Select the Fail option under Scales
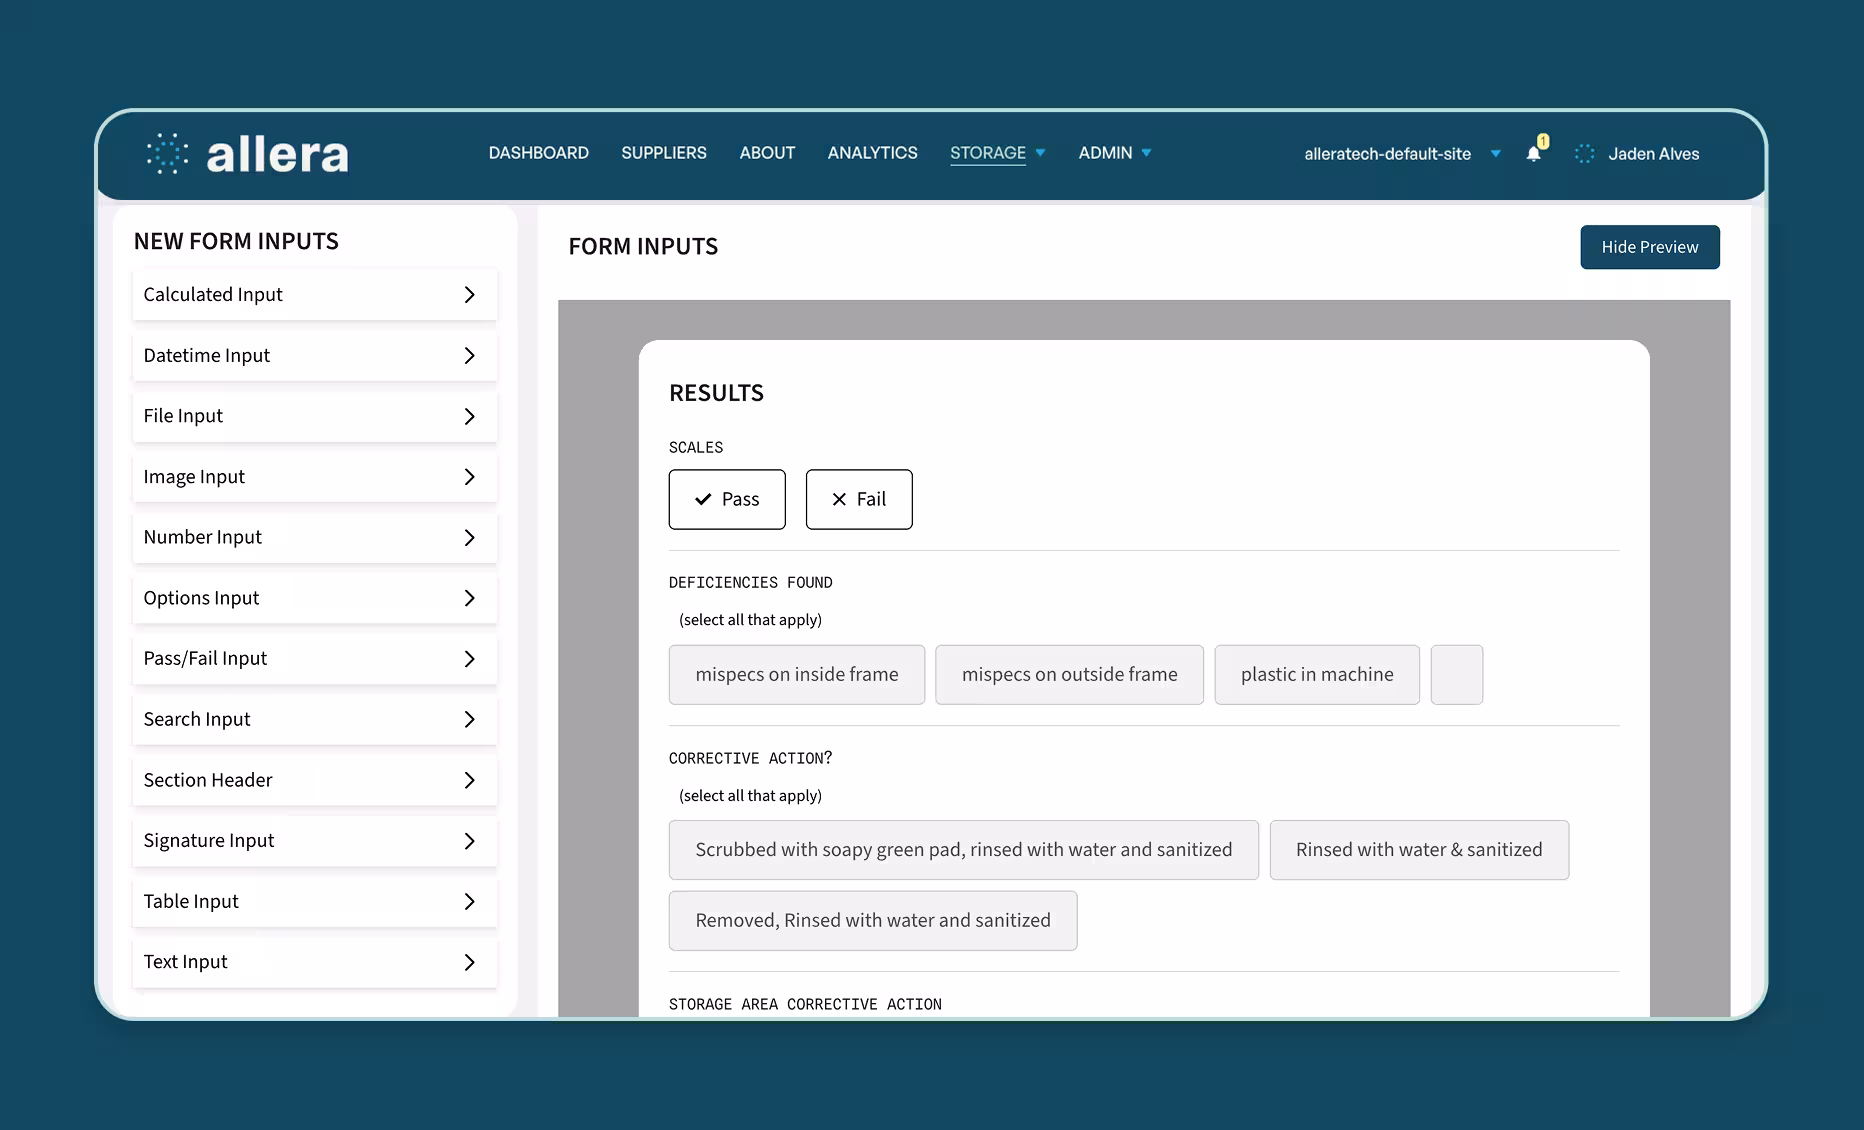The height and width of the screenshot is (1130, 1864). tap(859, 499)
